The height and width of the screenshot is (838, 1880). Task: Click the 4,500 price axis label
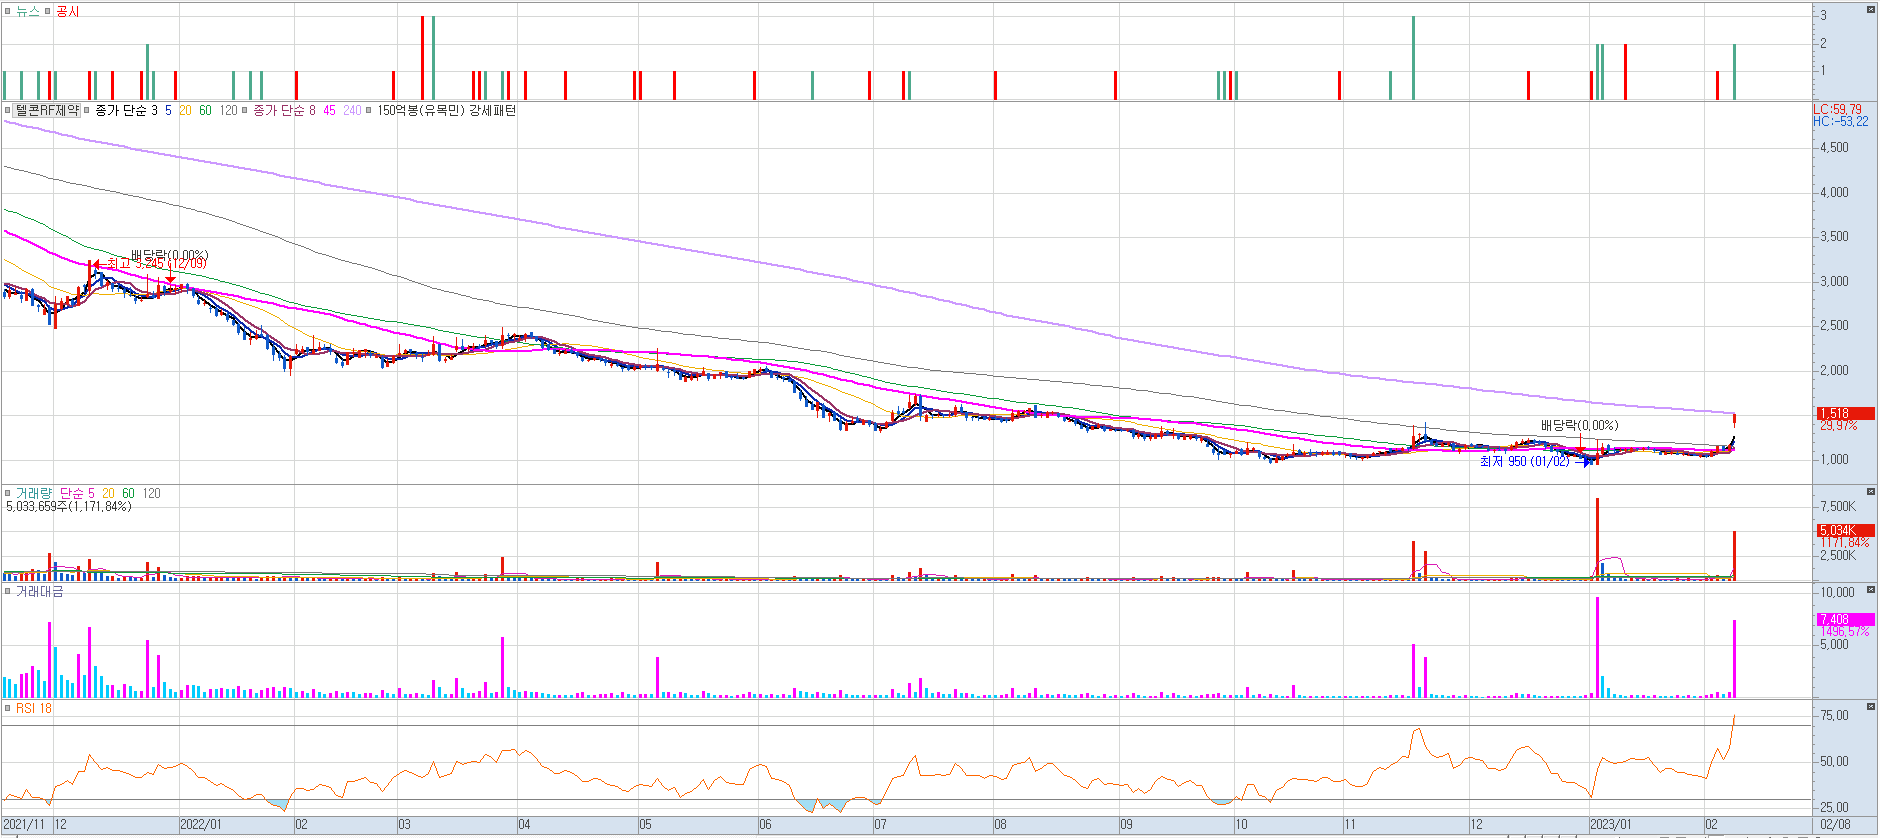[1834, 147]
